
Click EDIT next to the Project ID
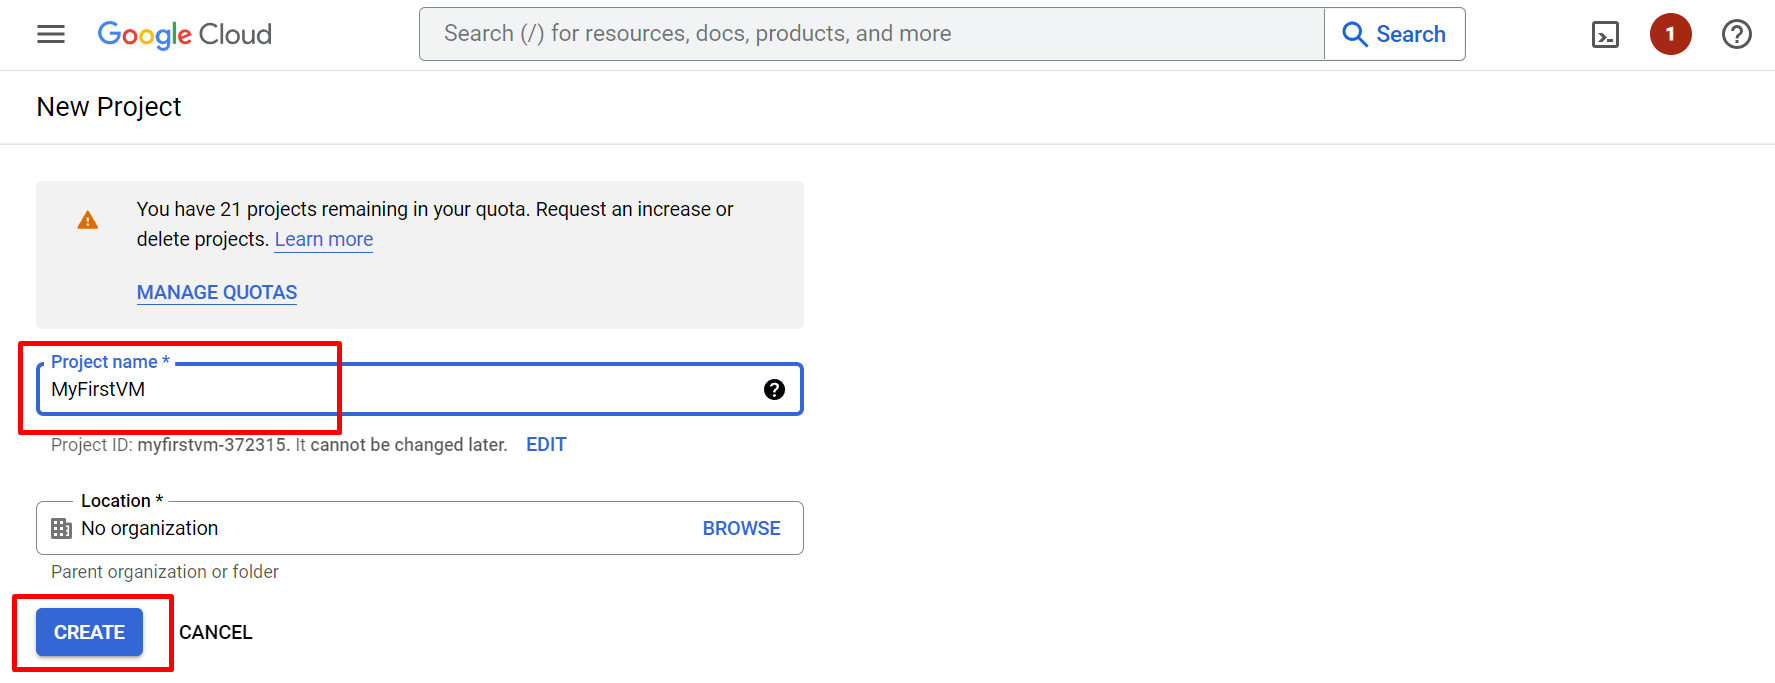(x=546, y=445)
